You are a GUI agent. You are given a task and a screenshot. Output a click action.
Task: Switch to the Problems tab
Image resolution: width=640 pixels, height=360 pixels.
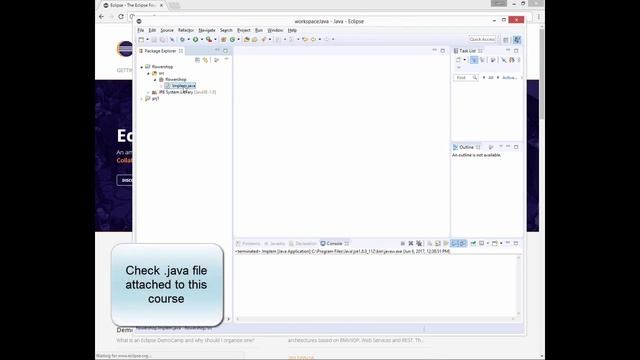(248, 244)
